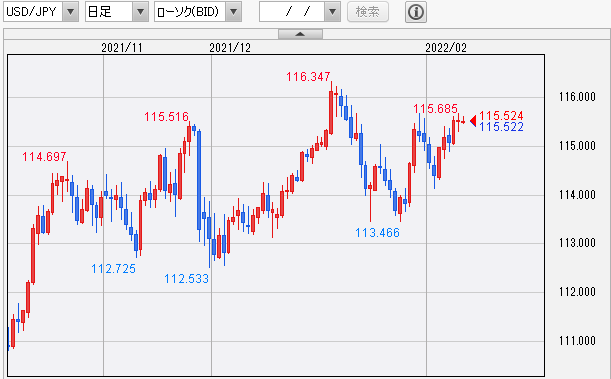Click the red current price marker triangle

[x=473, y=121]
